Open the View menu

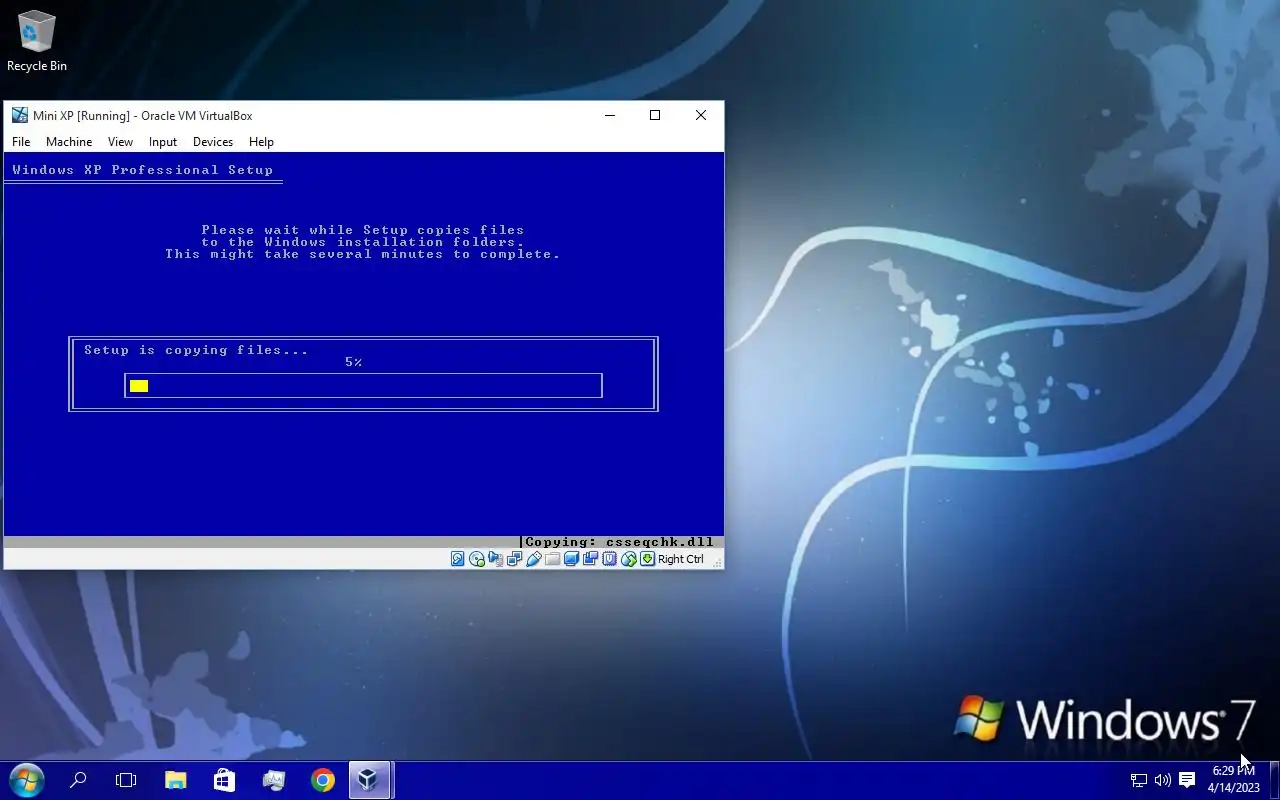click(120, 142)
